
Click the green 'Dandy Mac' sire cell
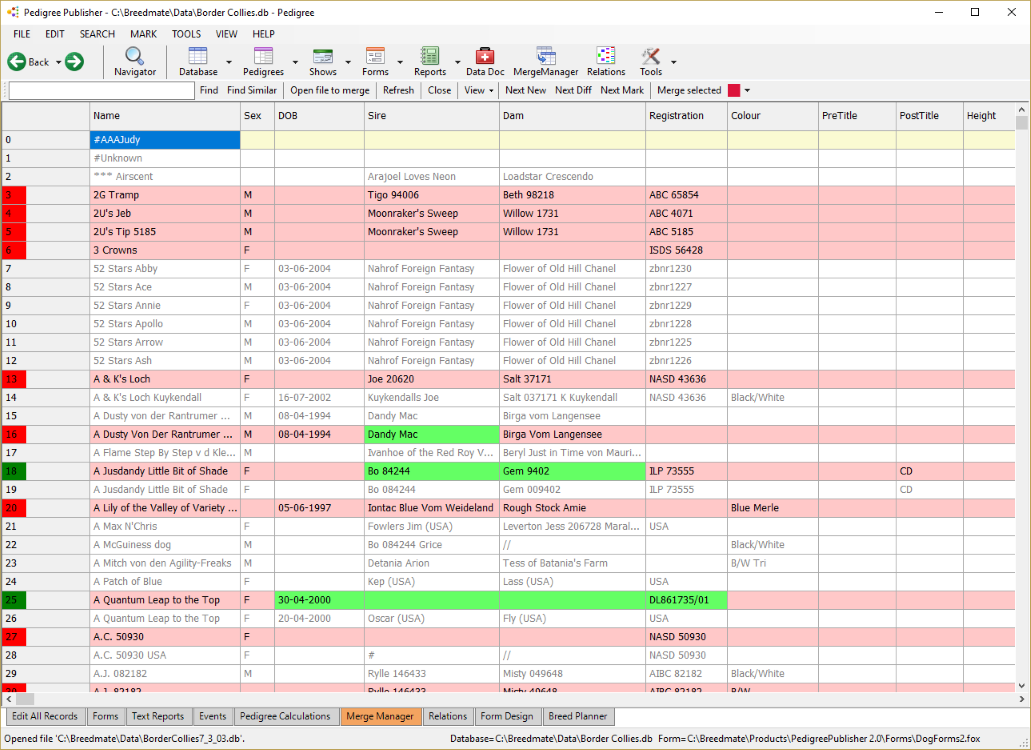[432, 434]
